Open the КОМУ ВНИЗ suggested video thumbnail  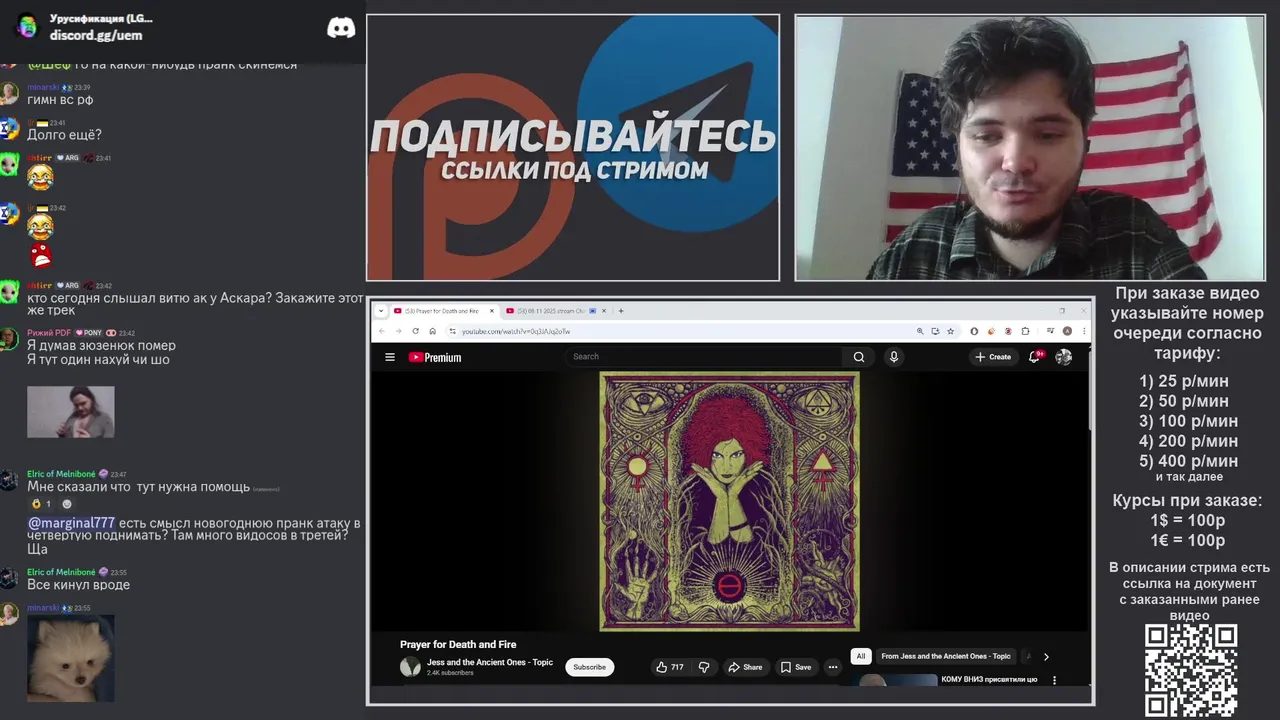898,680
